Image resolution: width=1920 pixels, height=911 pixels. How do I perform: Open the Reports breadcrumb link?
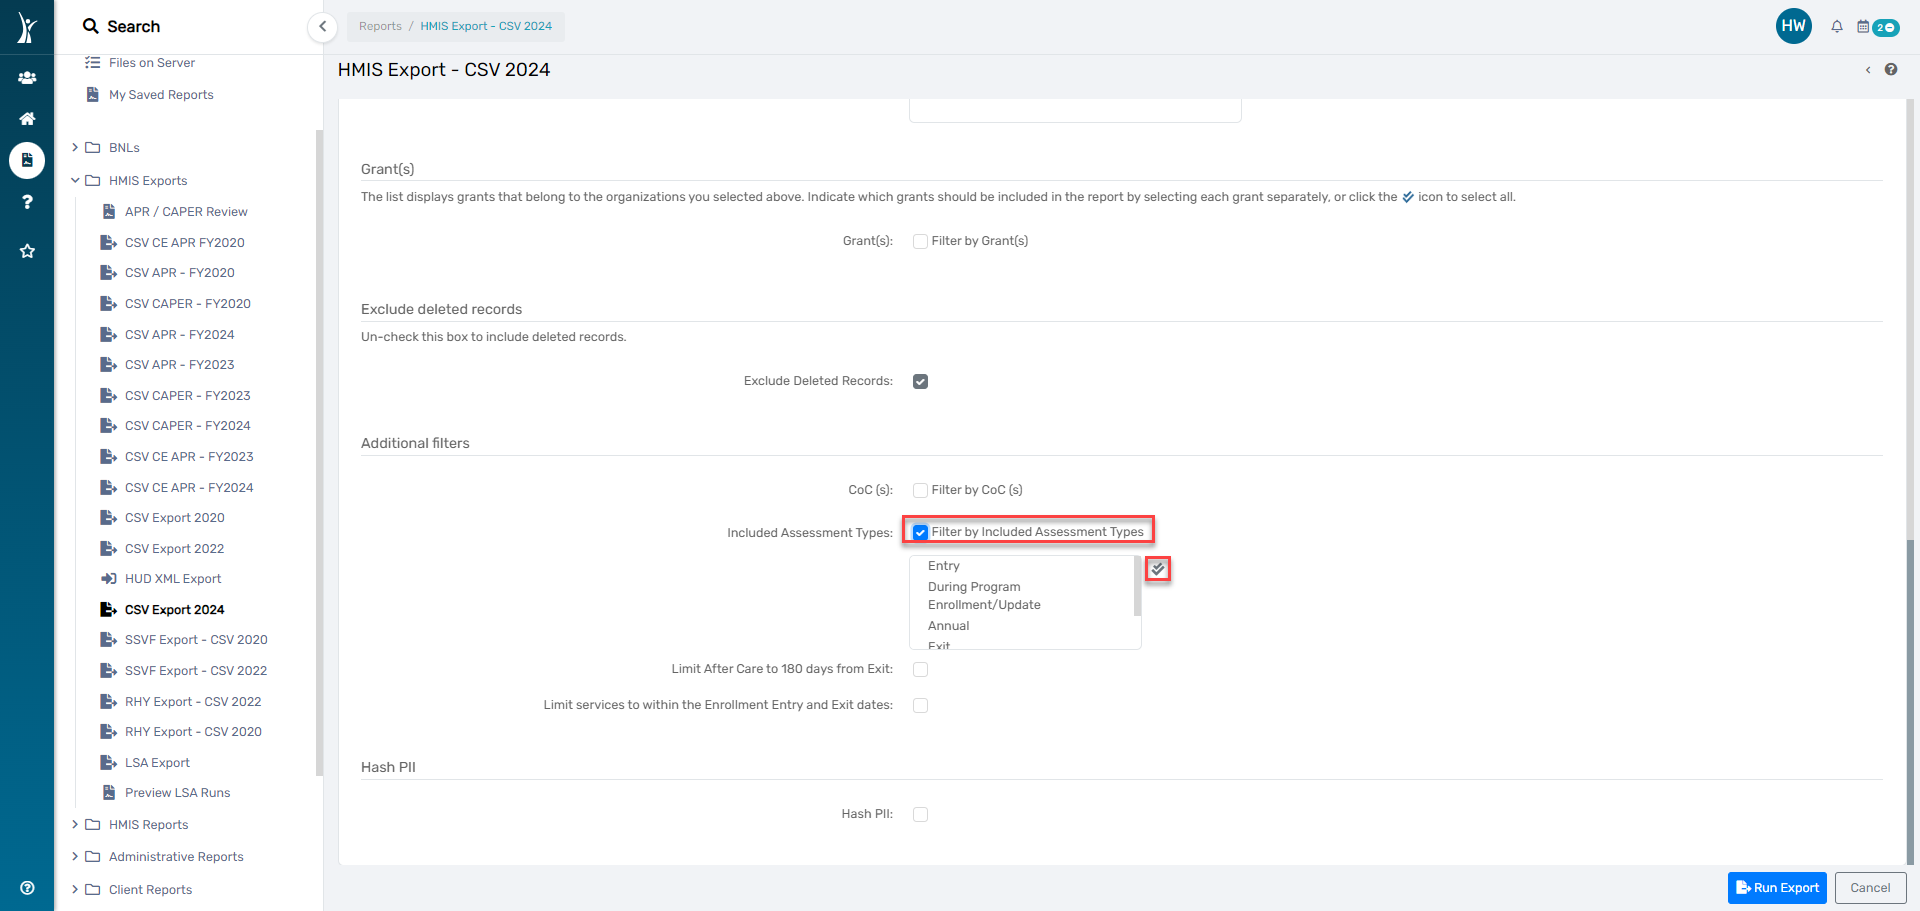point(380,25)
